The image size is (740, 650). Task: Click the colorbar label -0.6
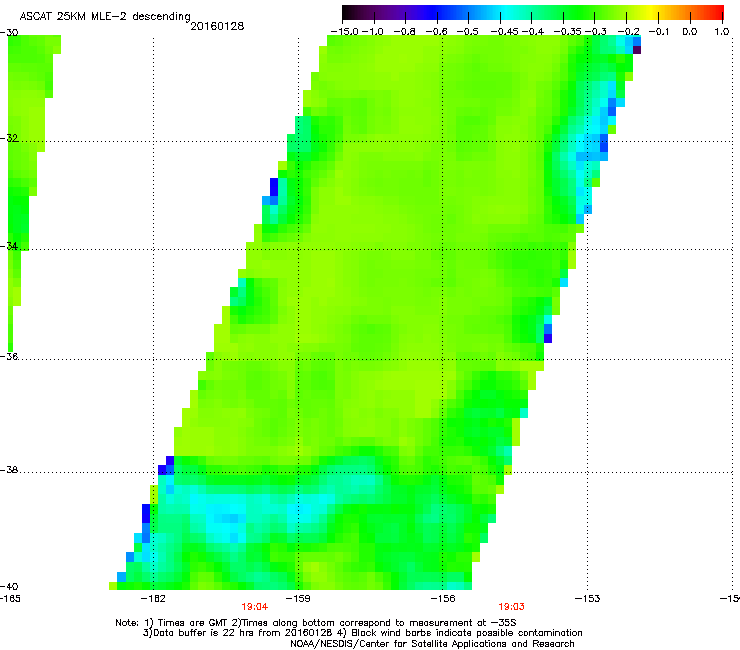click(437, 32)
